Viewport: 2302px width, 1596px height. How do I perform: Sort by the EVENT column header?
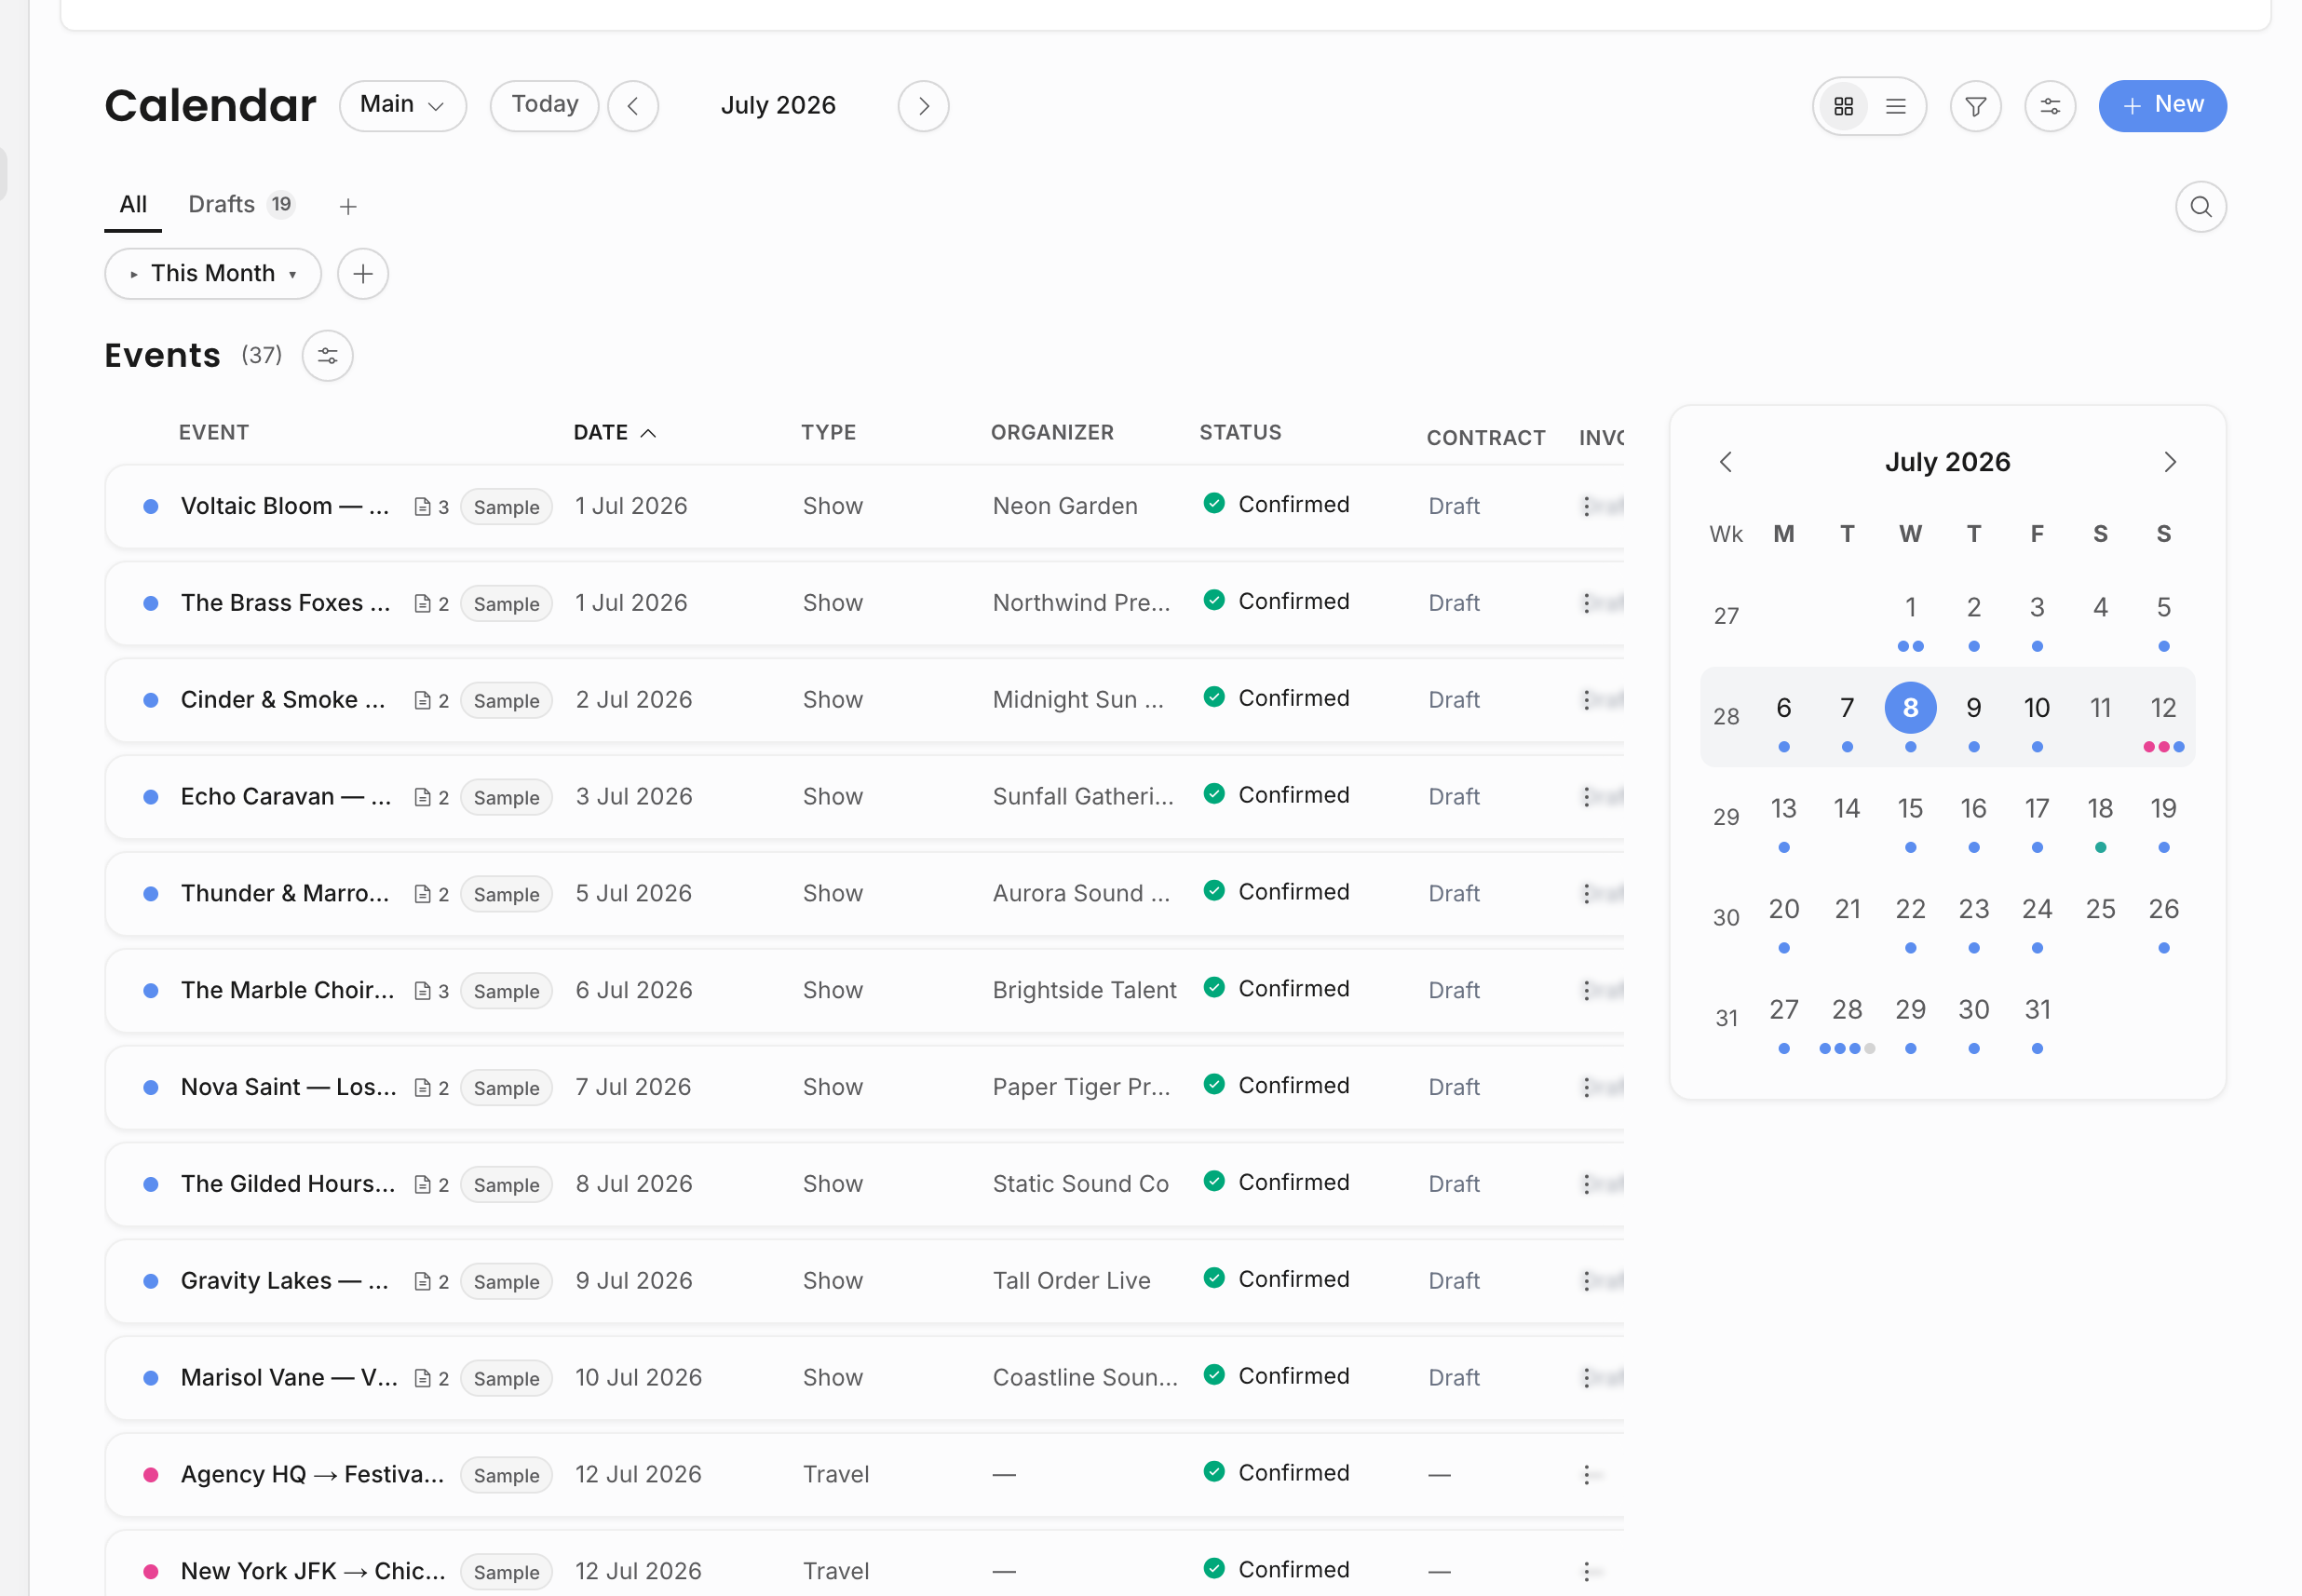[x=214, y=433]
